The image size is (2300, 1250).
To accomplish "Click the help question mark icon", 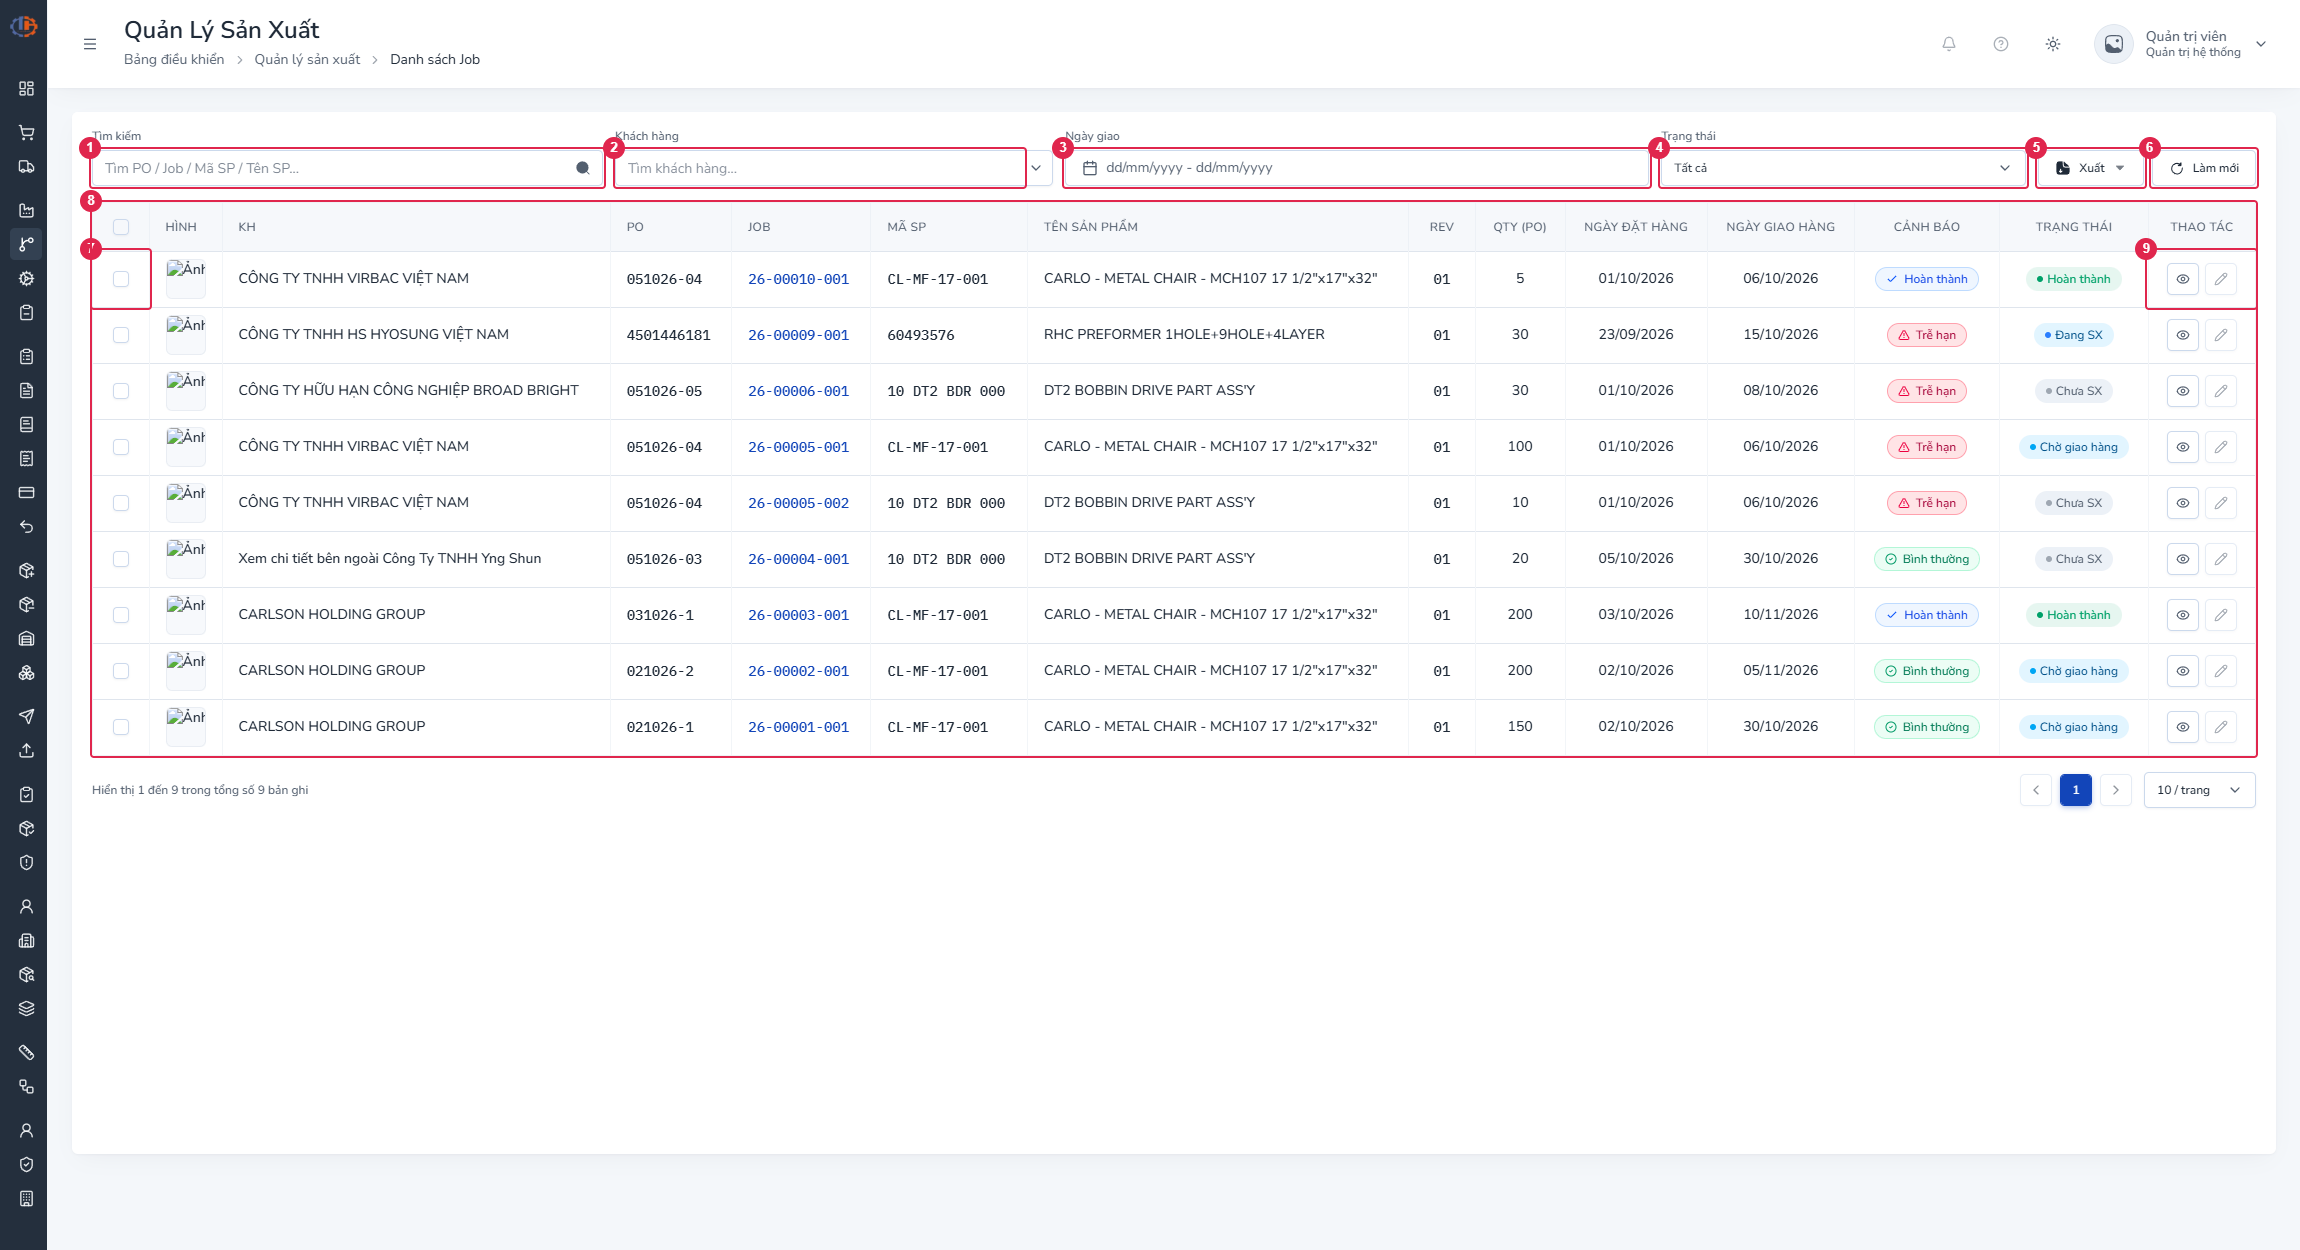I will point(2001,44).
